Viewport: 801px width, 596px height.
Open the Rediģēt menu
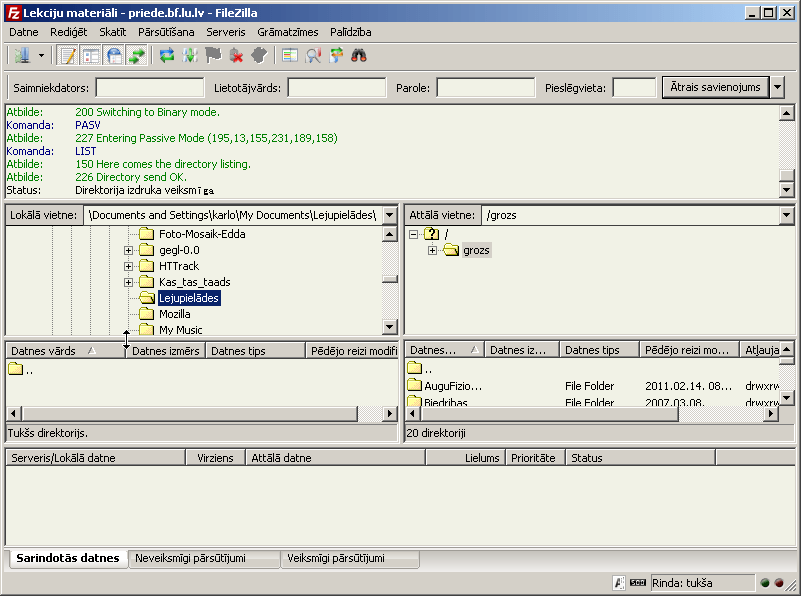tap(68, 32)
